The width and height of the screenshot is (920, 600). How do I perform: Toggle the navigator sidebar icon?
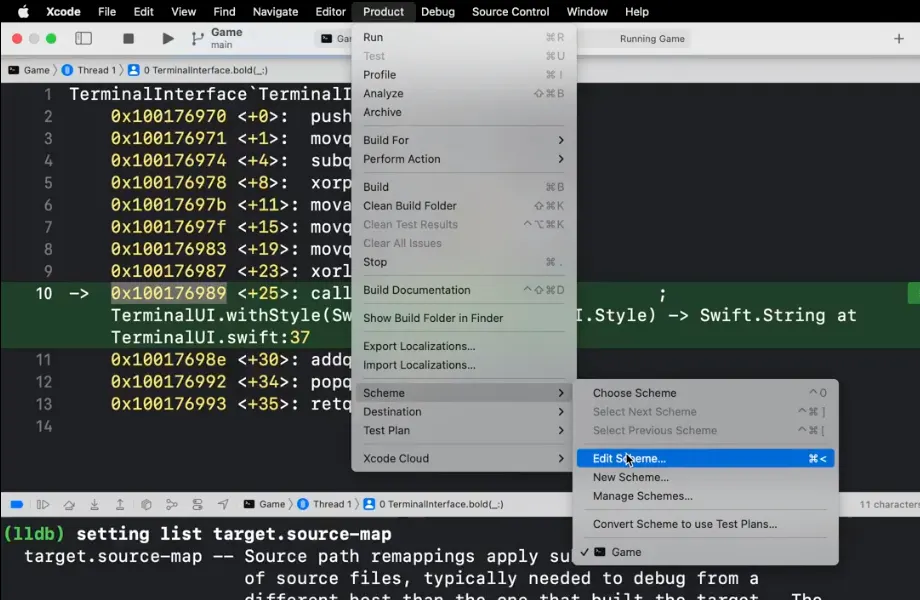point(83,39)
